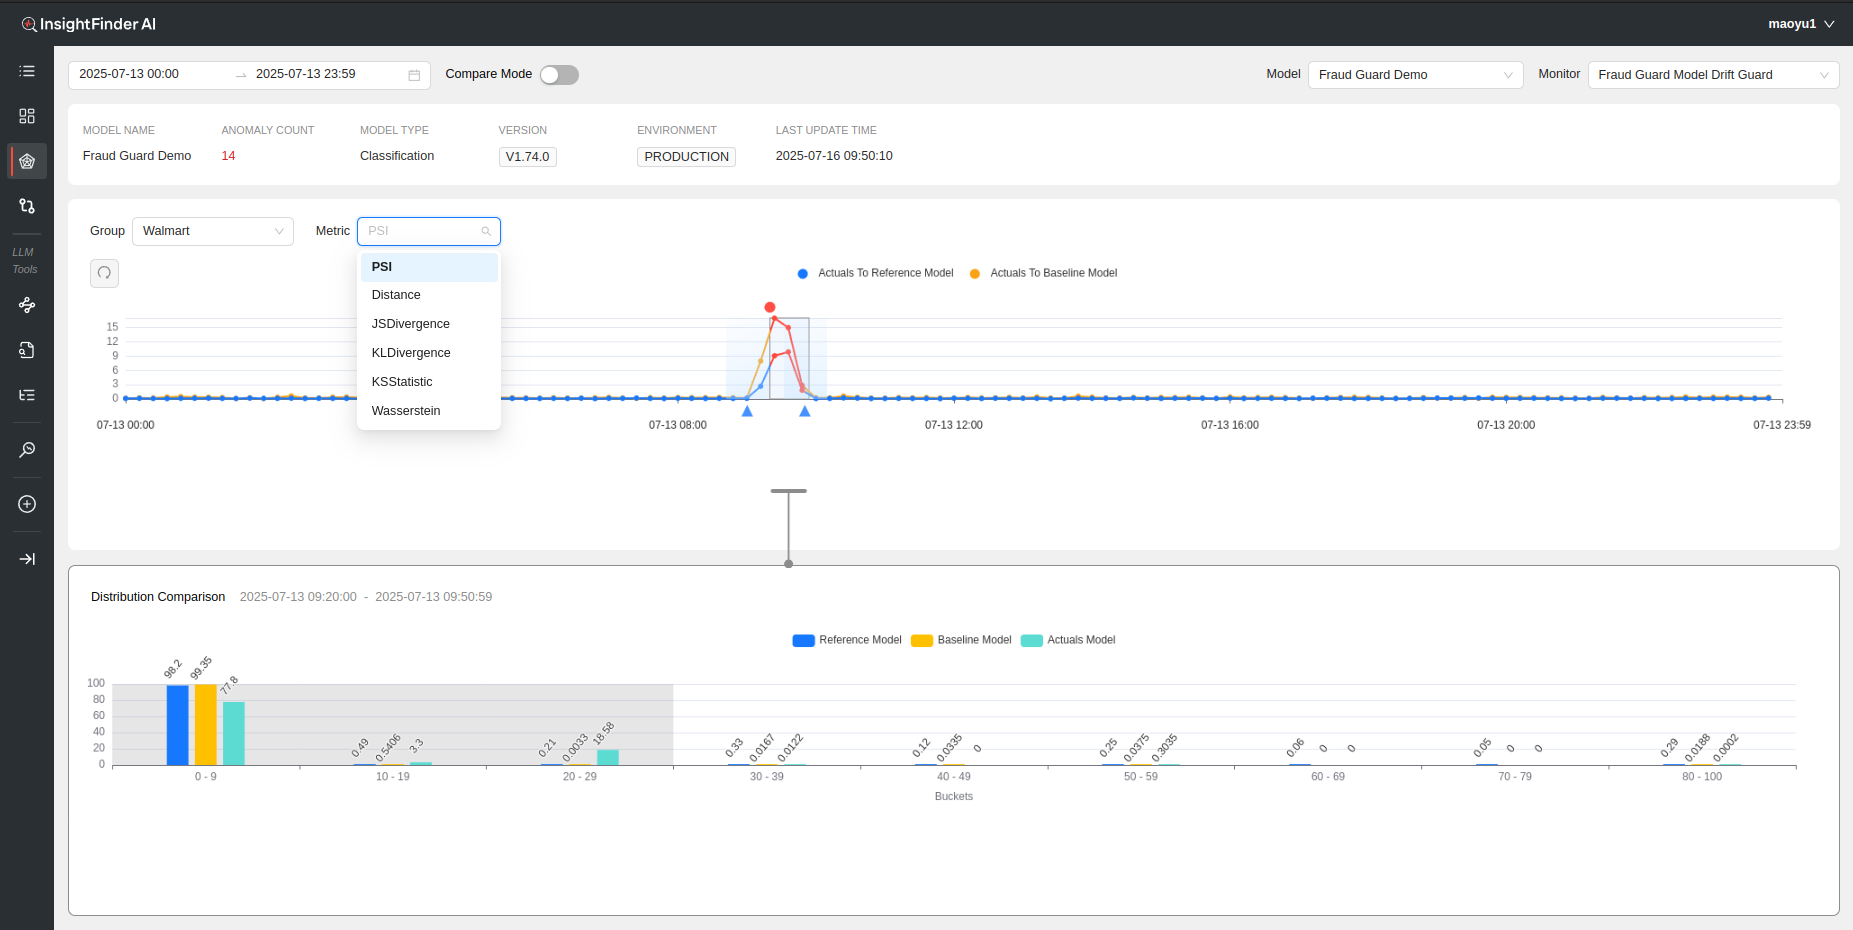The height and width of the screenshot is (930, 1853).
Task: Open the Model dropdown showing Fraud Guard Demo
Action: tap(1414, 75)
